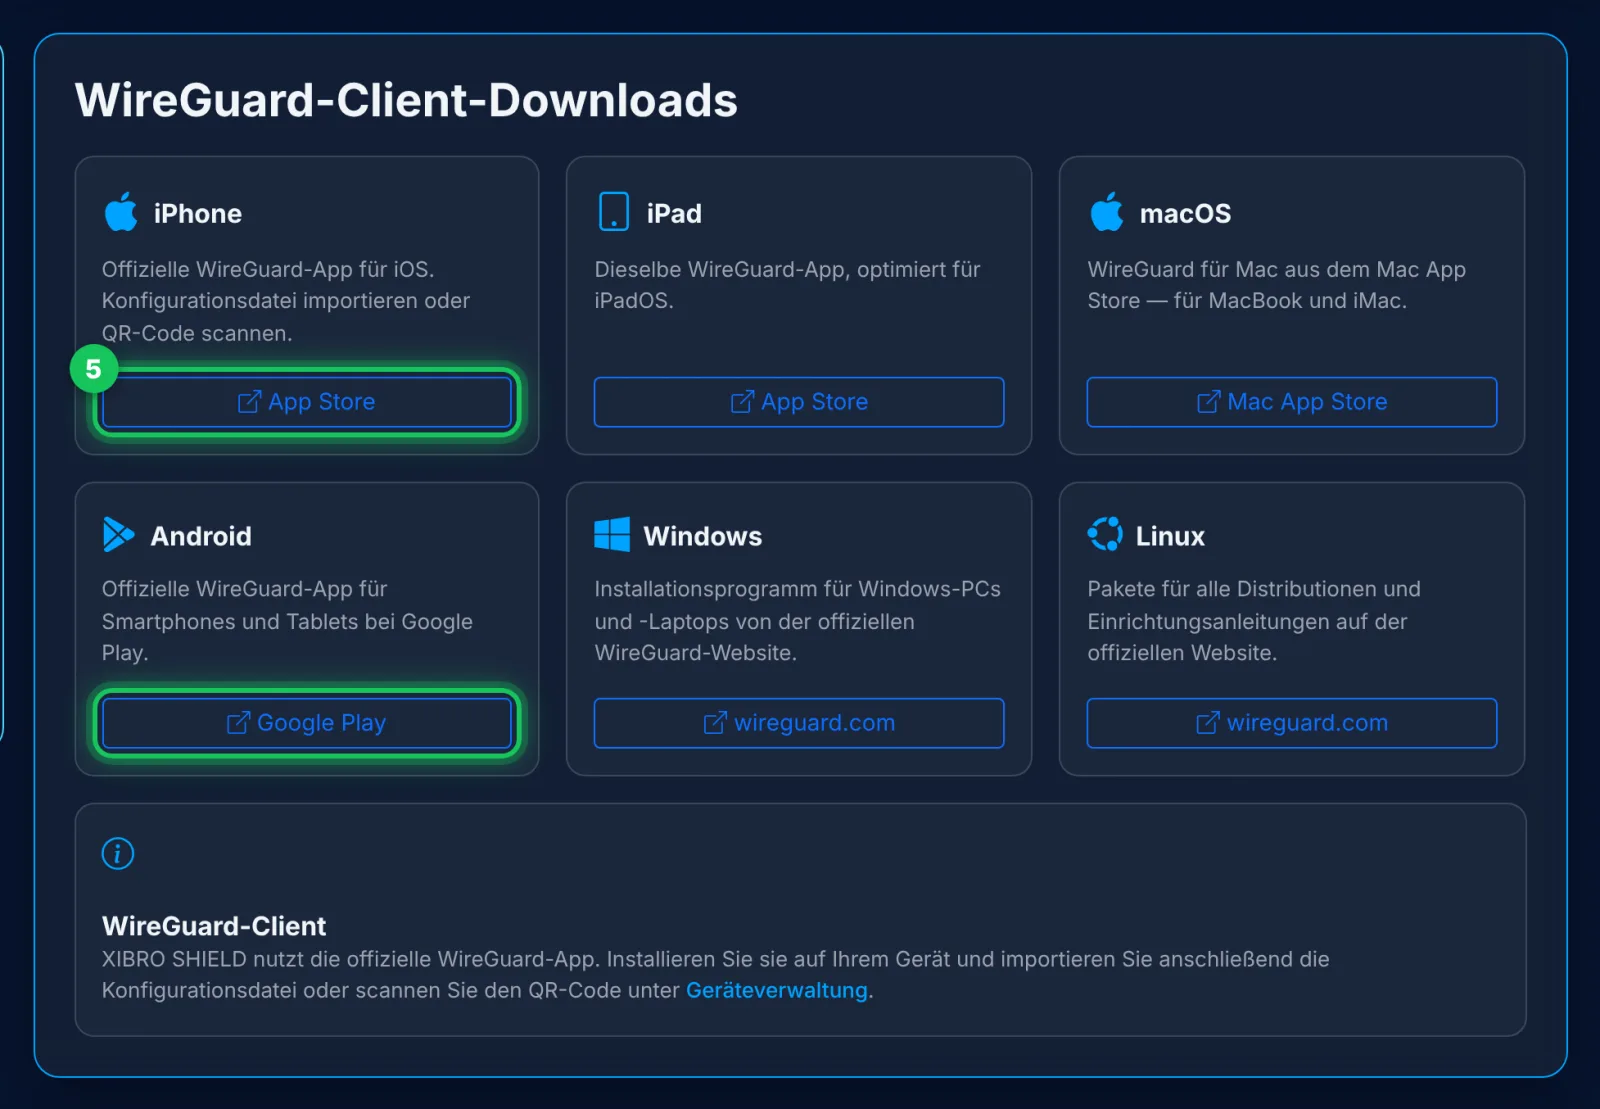Click the macOS card title
Viewport: 1600px width, 1109px height.
[1185, 213]
